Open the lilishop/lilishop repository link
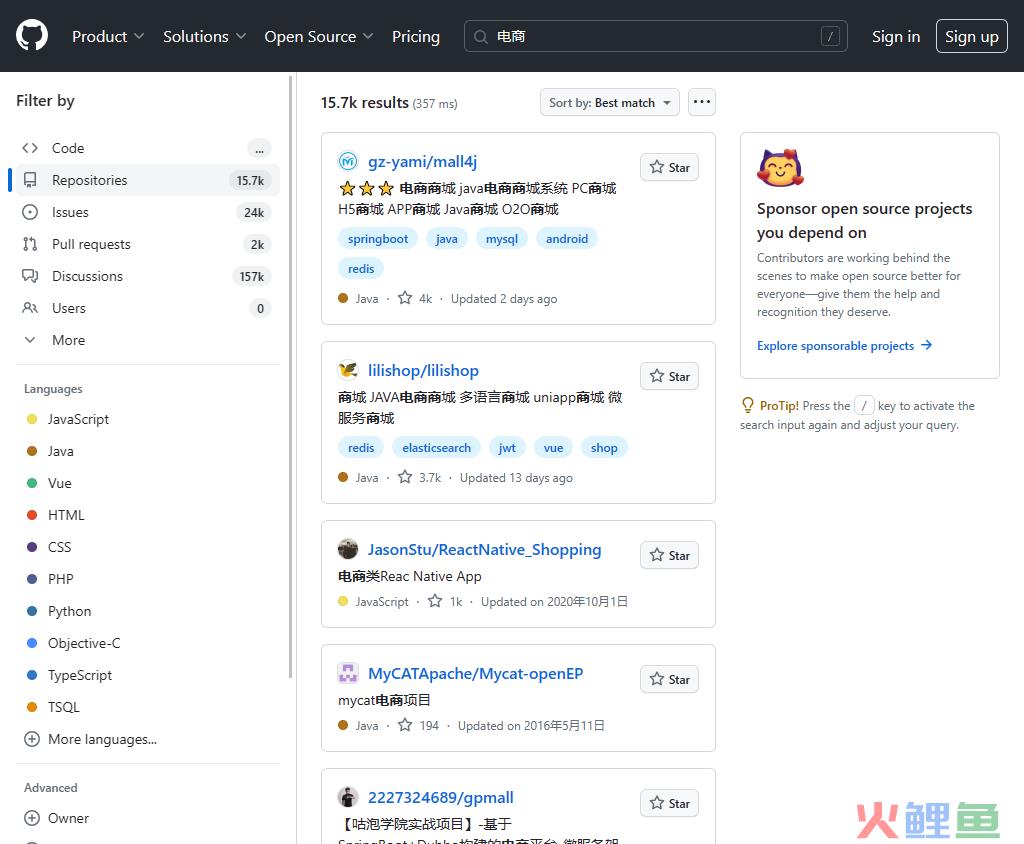The image size is (1024, 844). point(423,371)
